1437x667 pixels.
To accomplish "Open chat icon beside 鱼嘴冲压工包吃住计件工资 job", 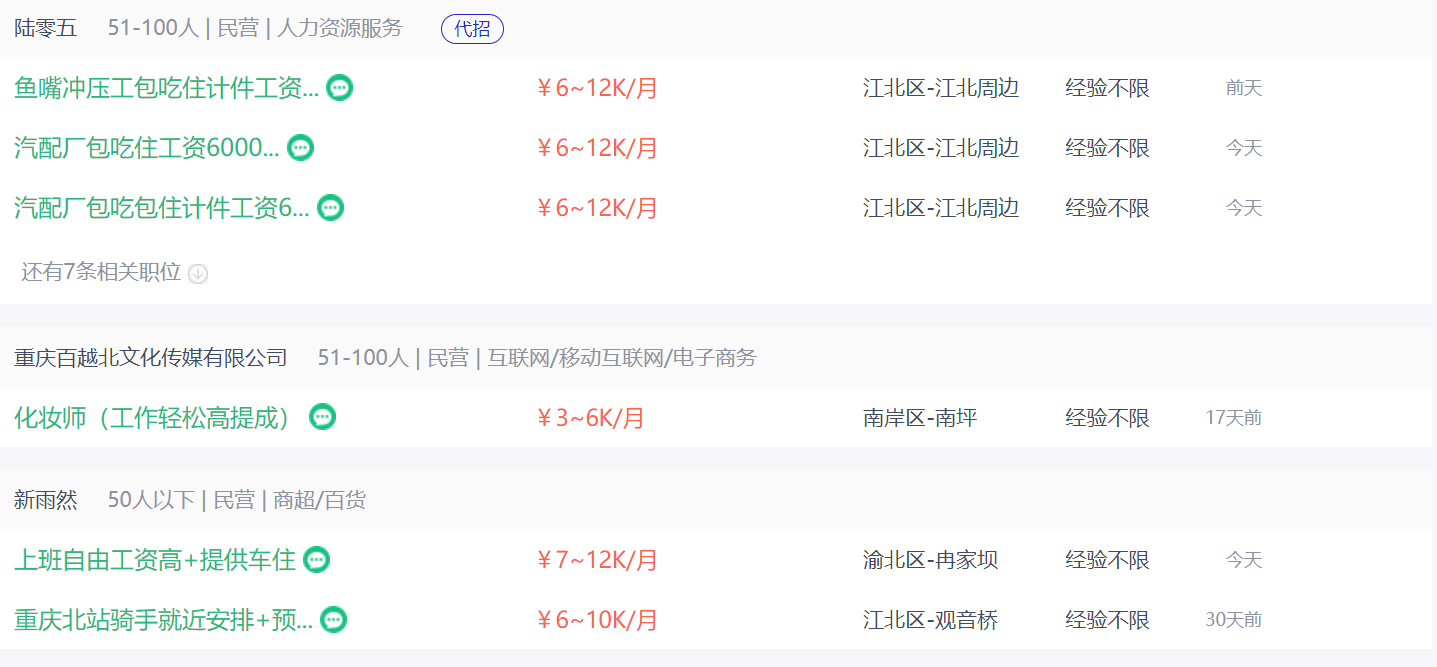I will pos(340,88).
